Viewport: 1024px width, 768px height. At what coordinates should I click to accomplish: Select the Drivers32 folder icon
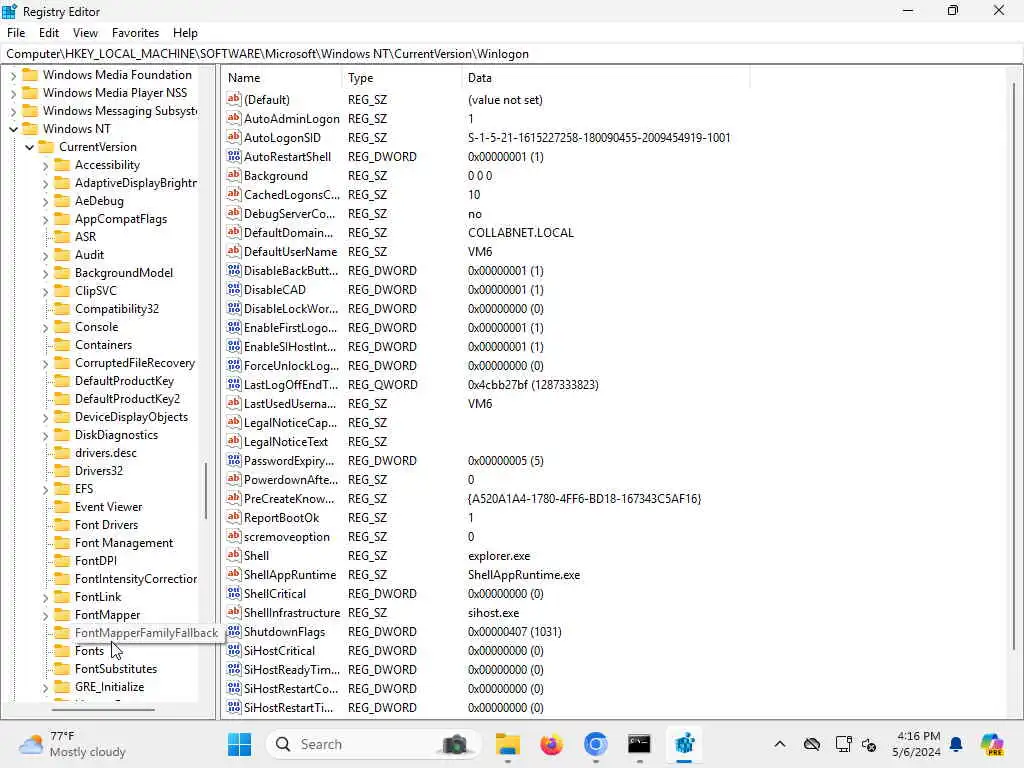(x=62, y=471)
